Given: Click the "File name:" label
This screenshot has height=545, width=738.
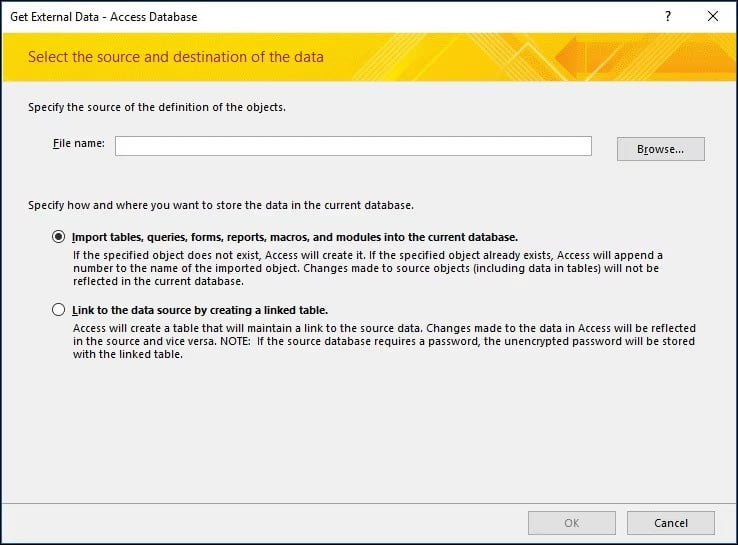Looking at the screenshot, I should pos(78,144).
